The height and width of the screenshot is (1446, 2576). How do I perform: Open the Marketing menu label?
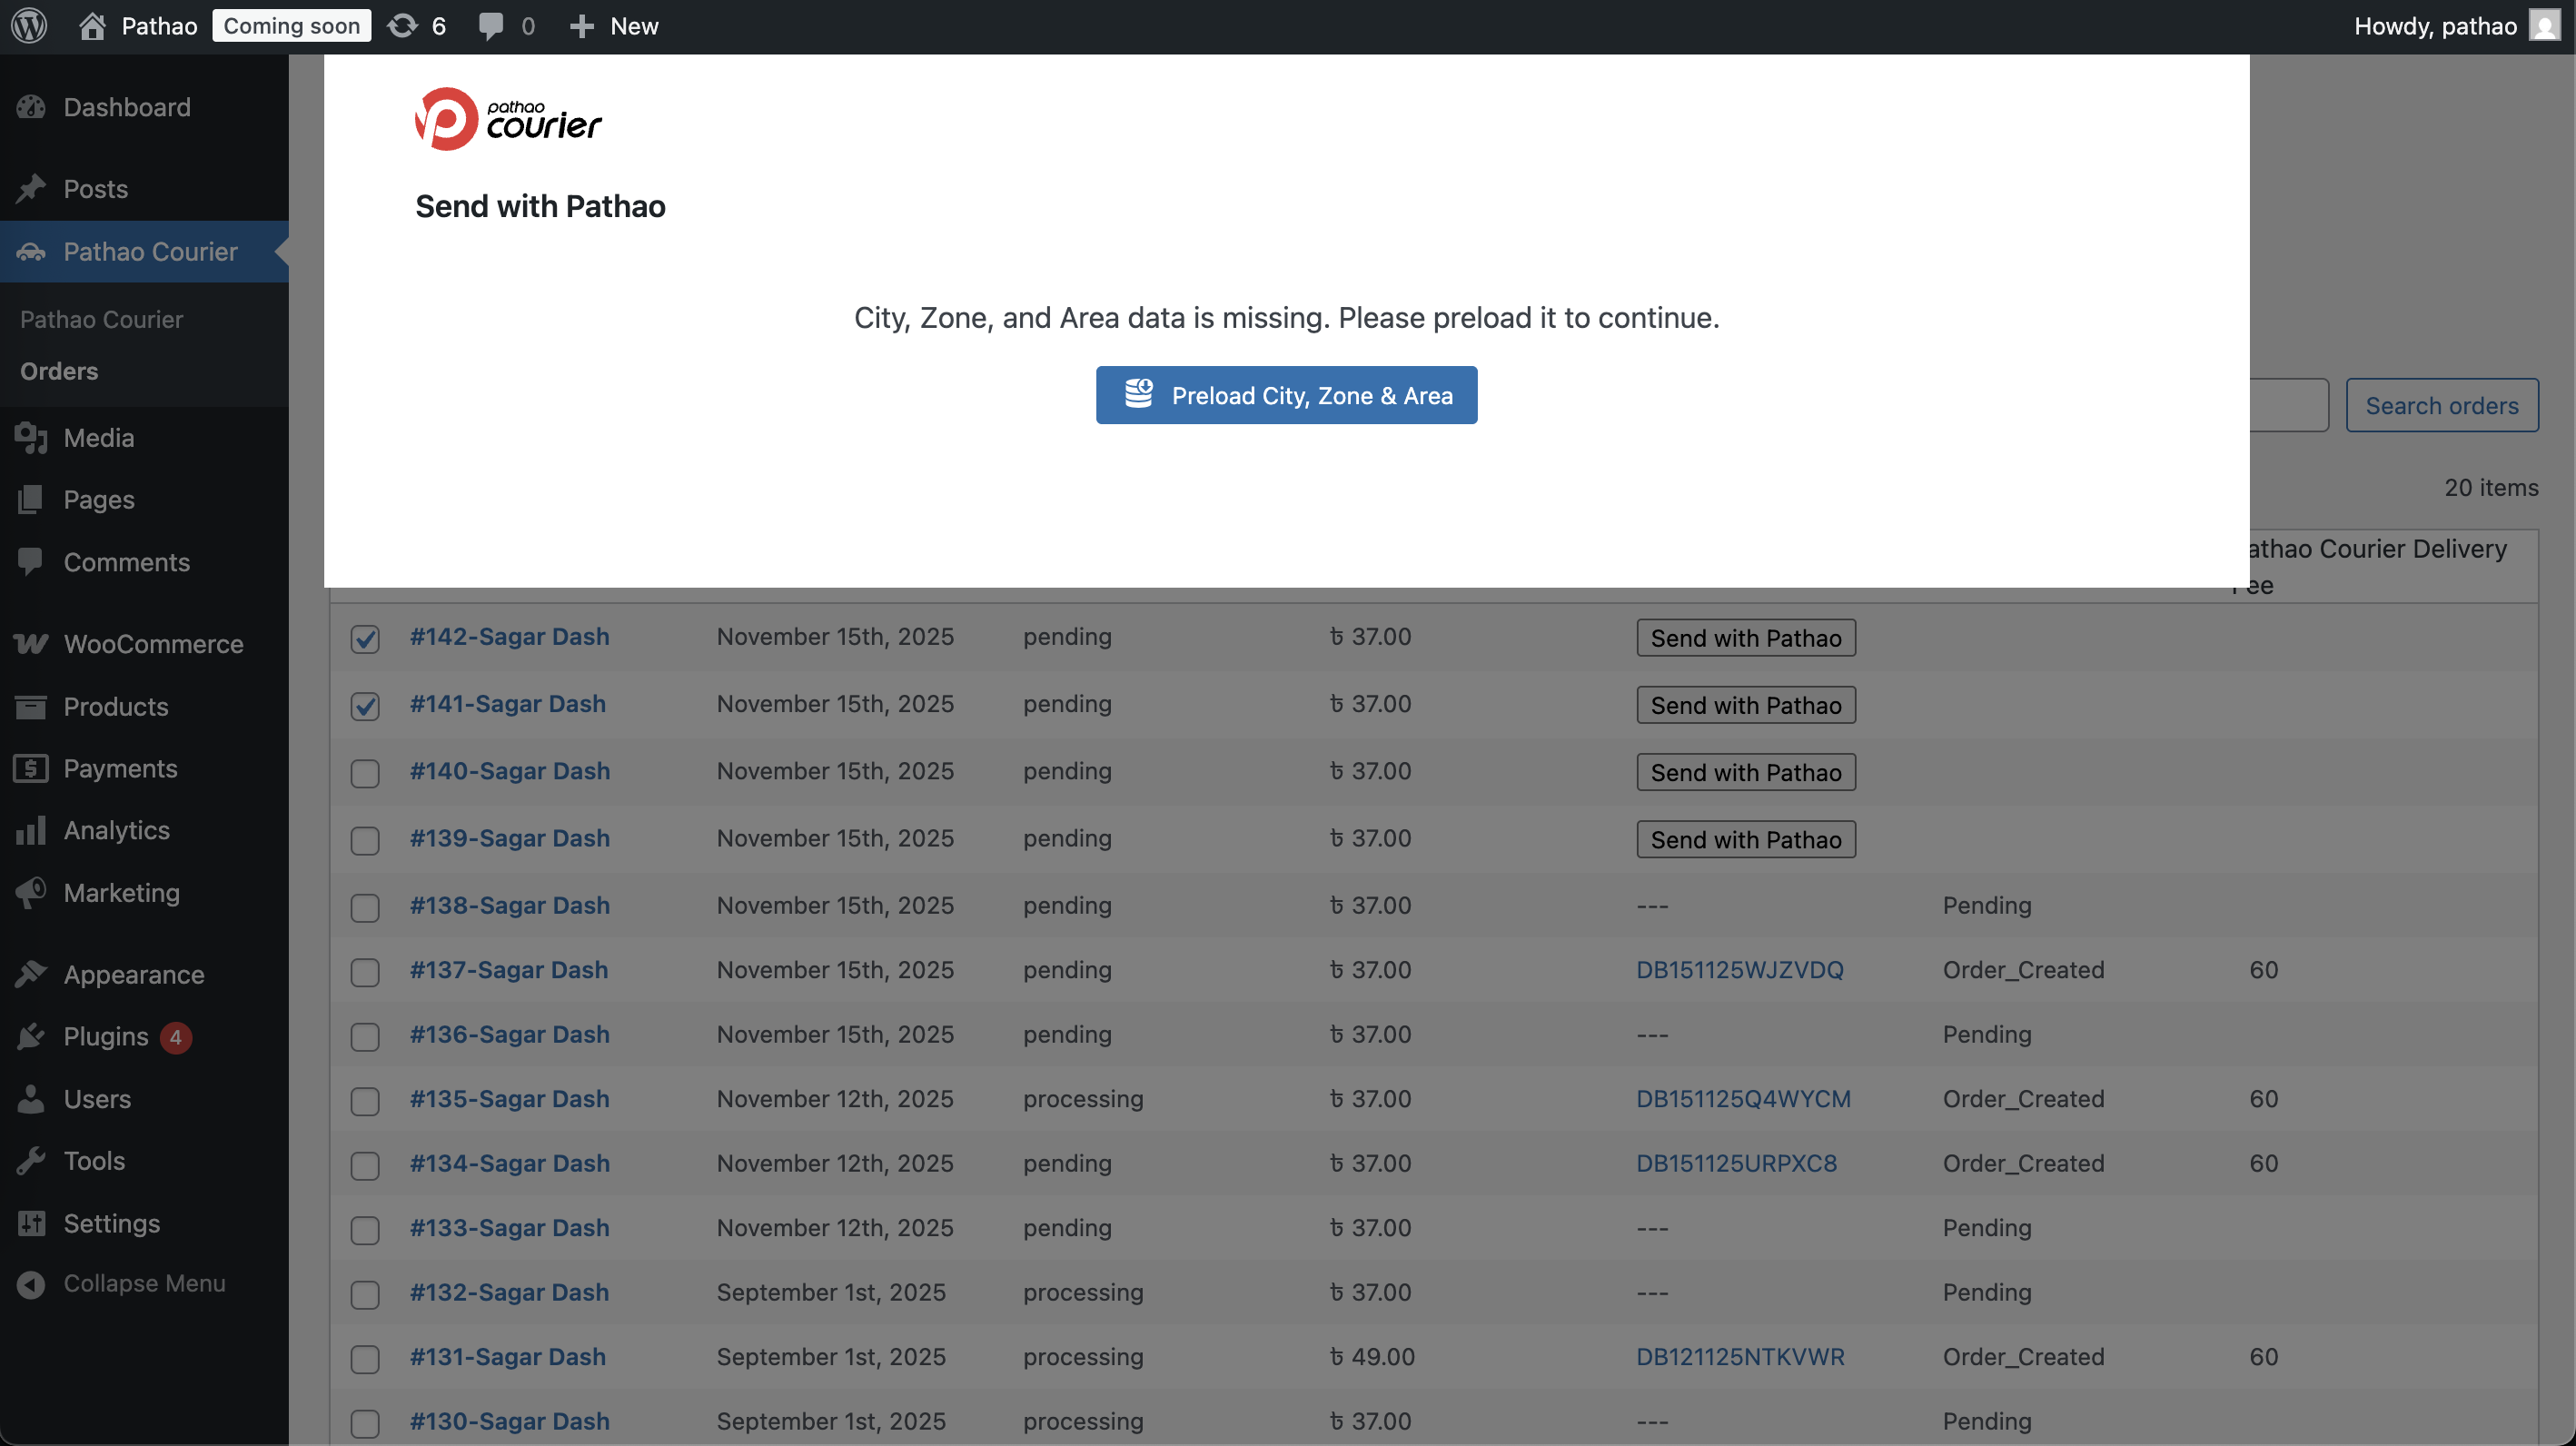pyautogui.click(x=122, y=892)
